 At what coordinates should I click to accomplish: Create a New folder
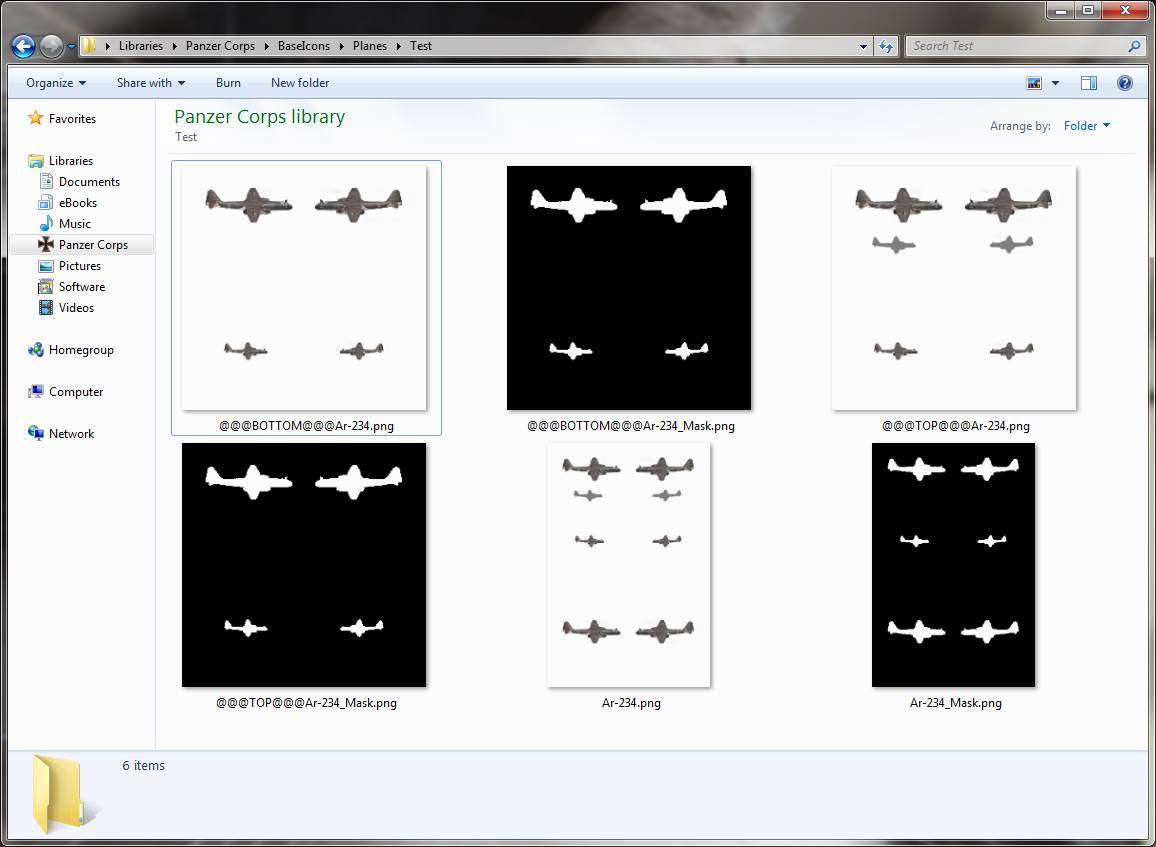pyautogui.click(x=300, y=82)
